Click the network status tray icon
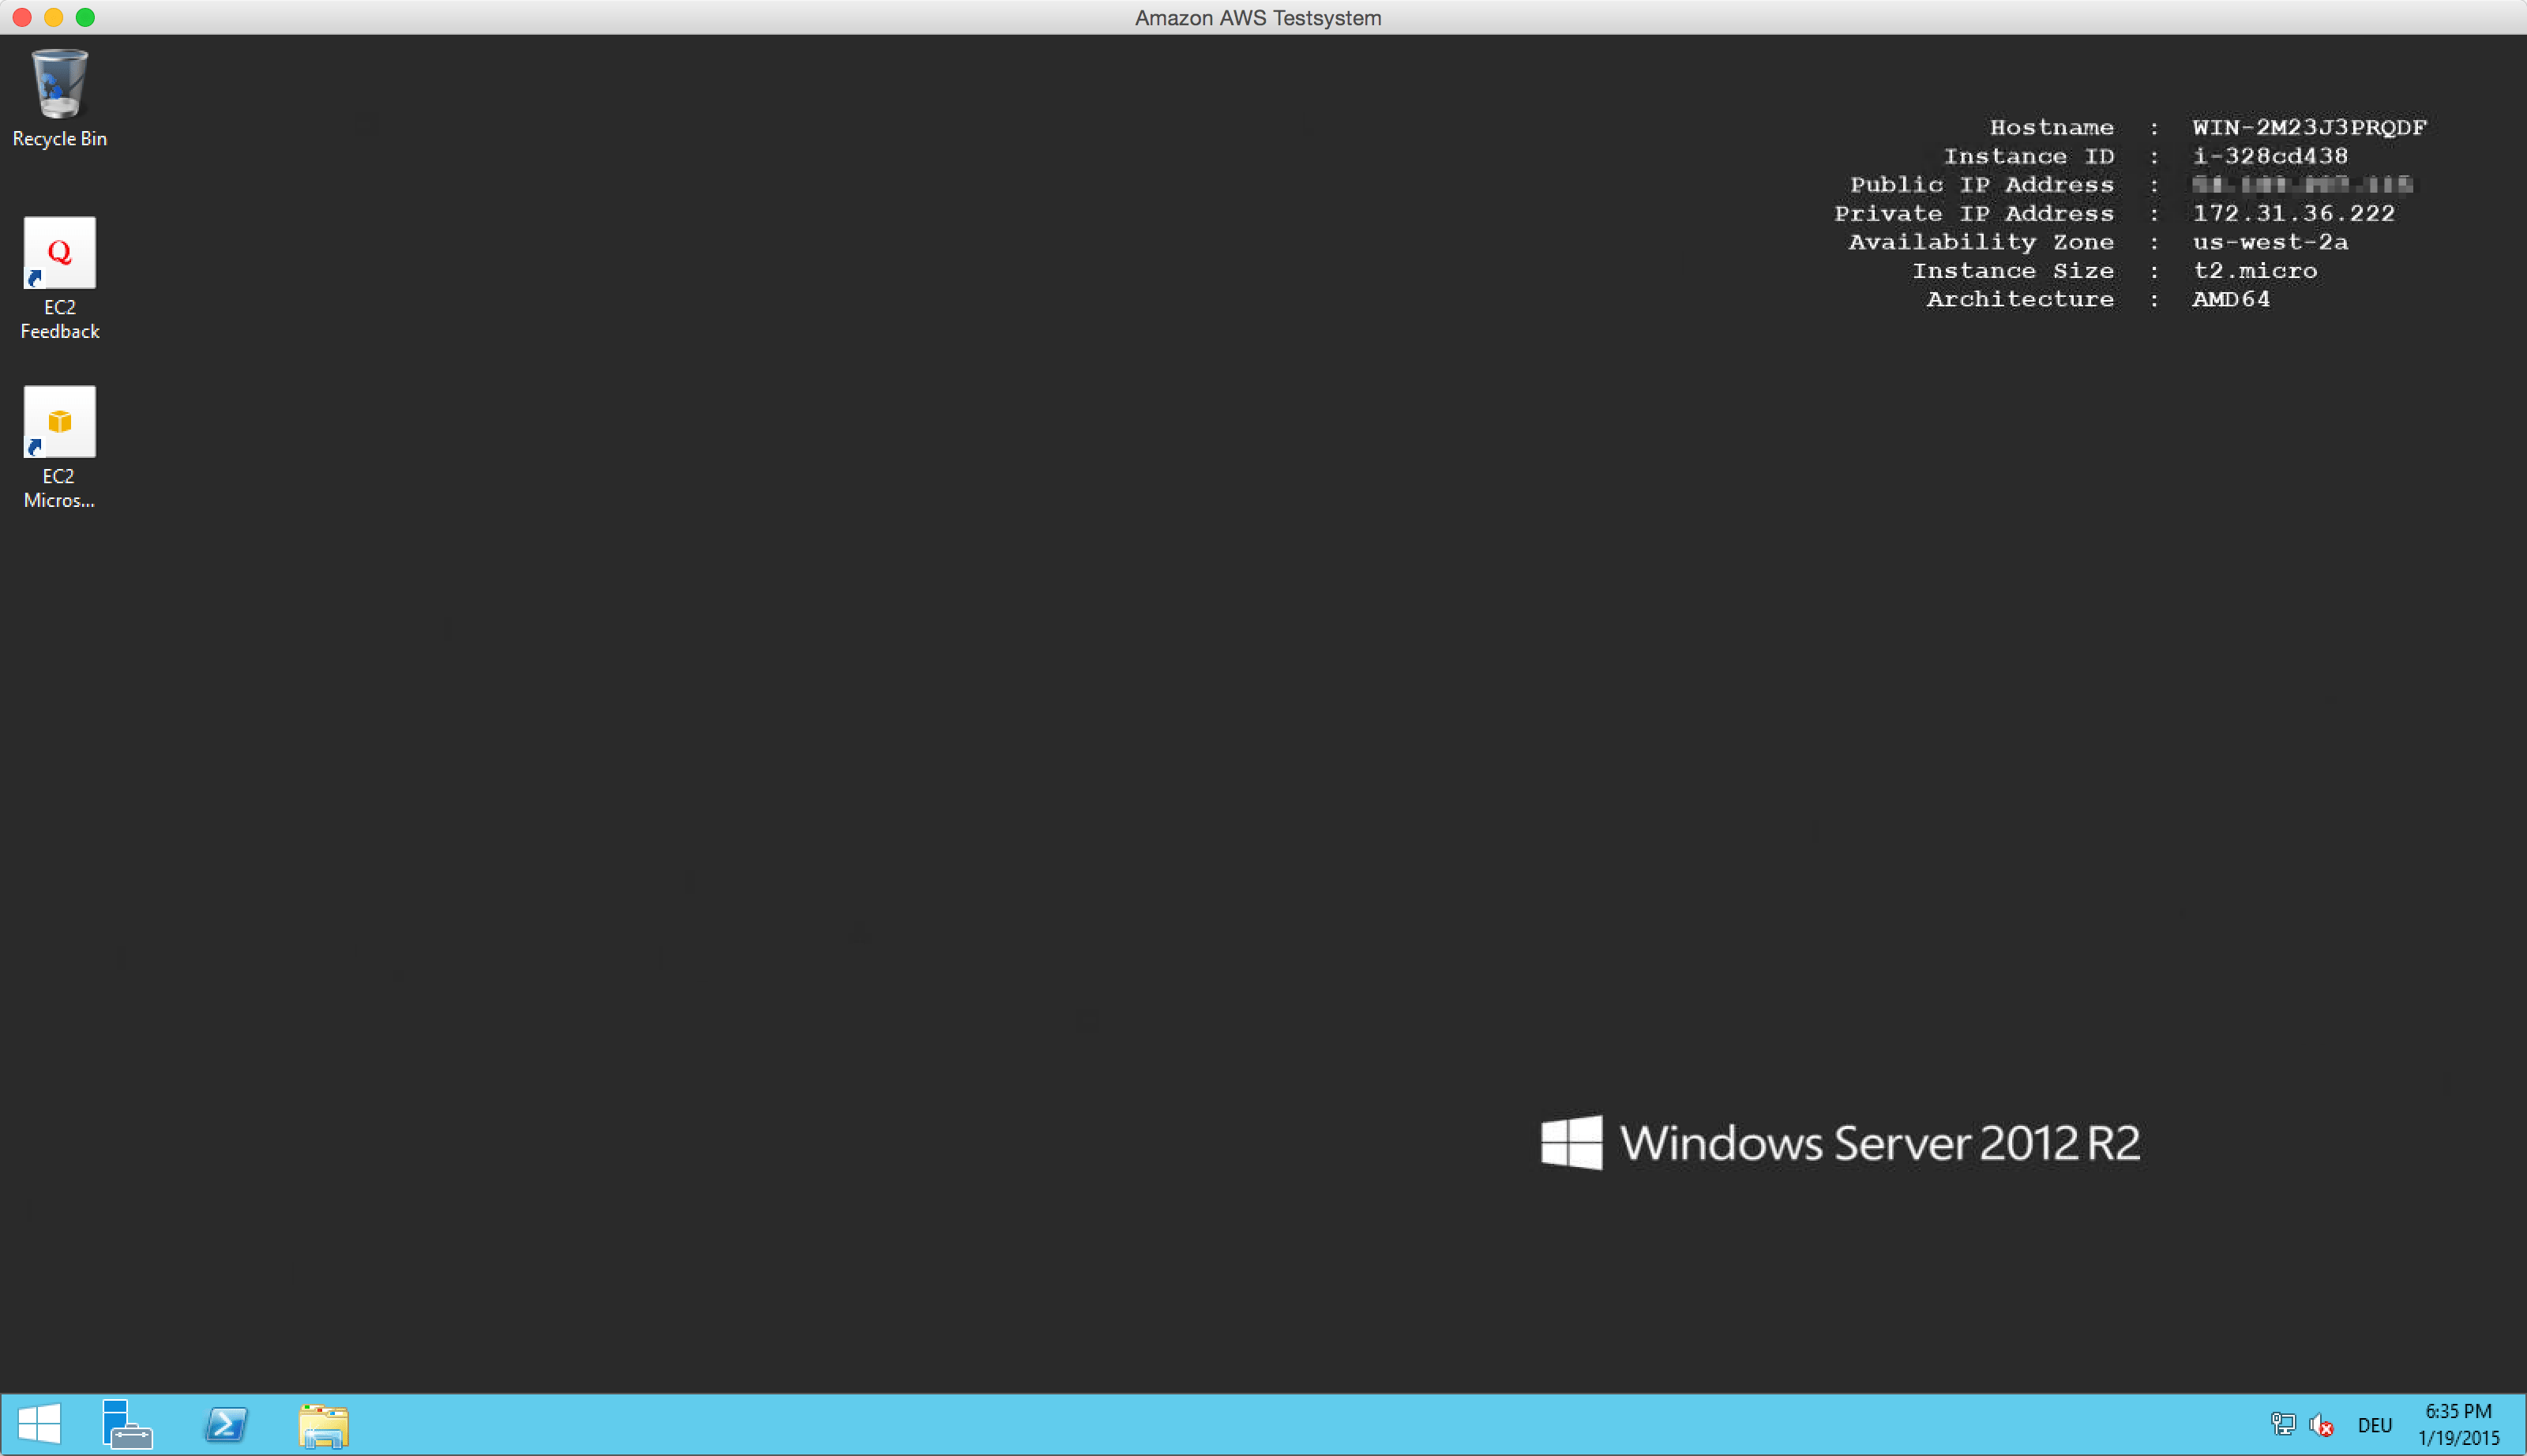The height and width of the screenshot is (1456, 2527). [x=2283, y=1424]
